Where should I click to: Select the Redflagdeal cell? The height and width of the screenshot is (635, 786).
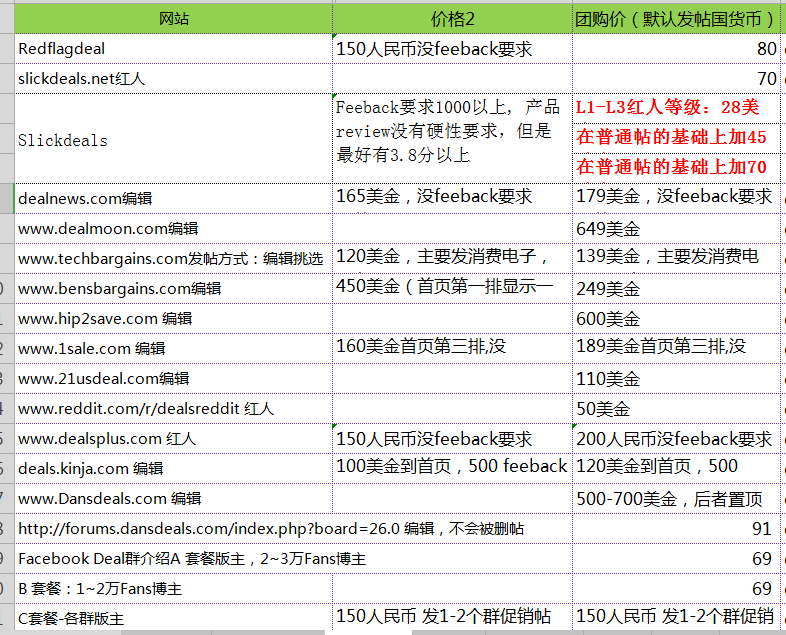click(173, 49)
